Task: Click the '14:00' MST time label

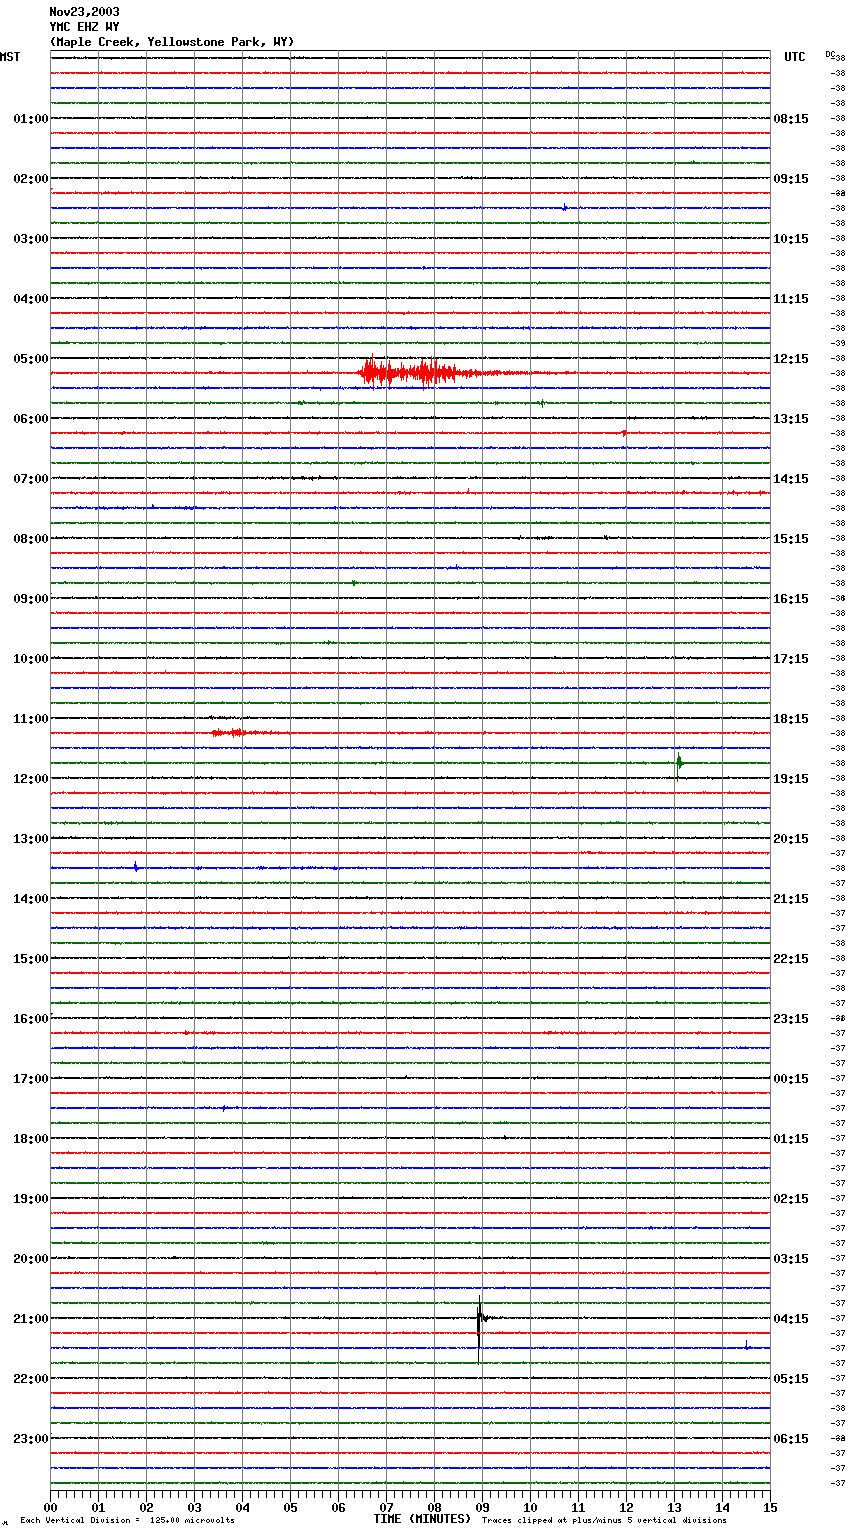Action: [x=30, y=899]
